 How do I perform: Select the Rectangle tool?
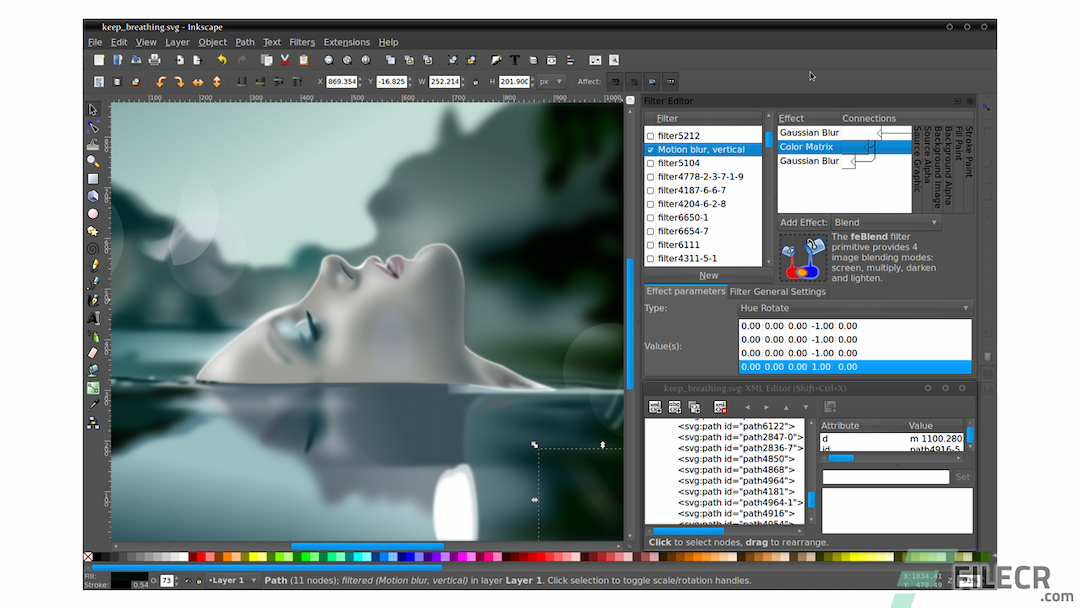[92, 179]
